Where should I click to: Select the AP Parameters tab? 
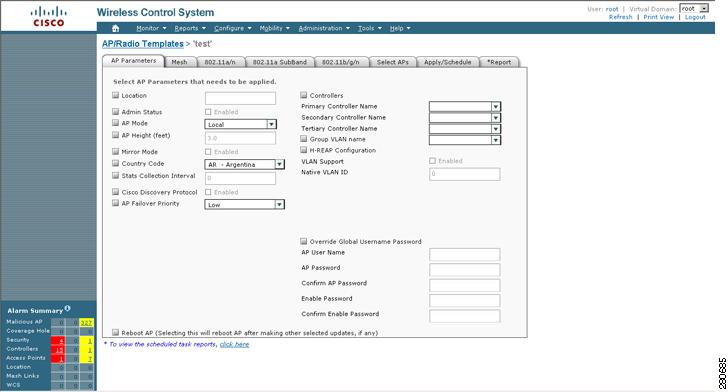(134, 61)
